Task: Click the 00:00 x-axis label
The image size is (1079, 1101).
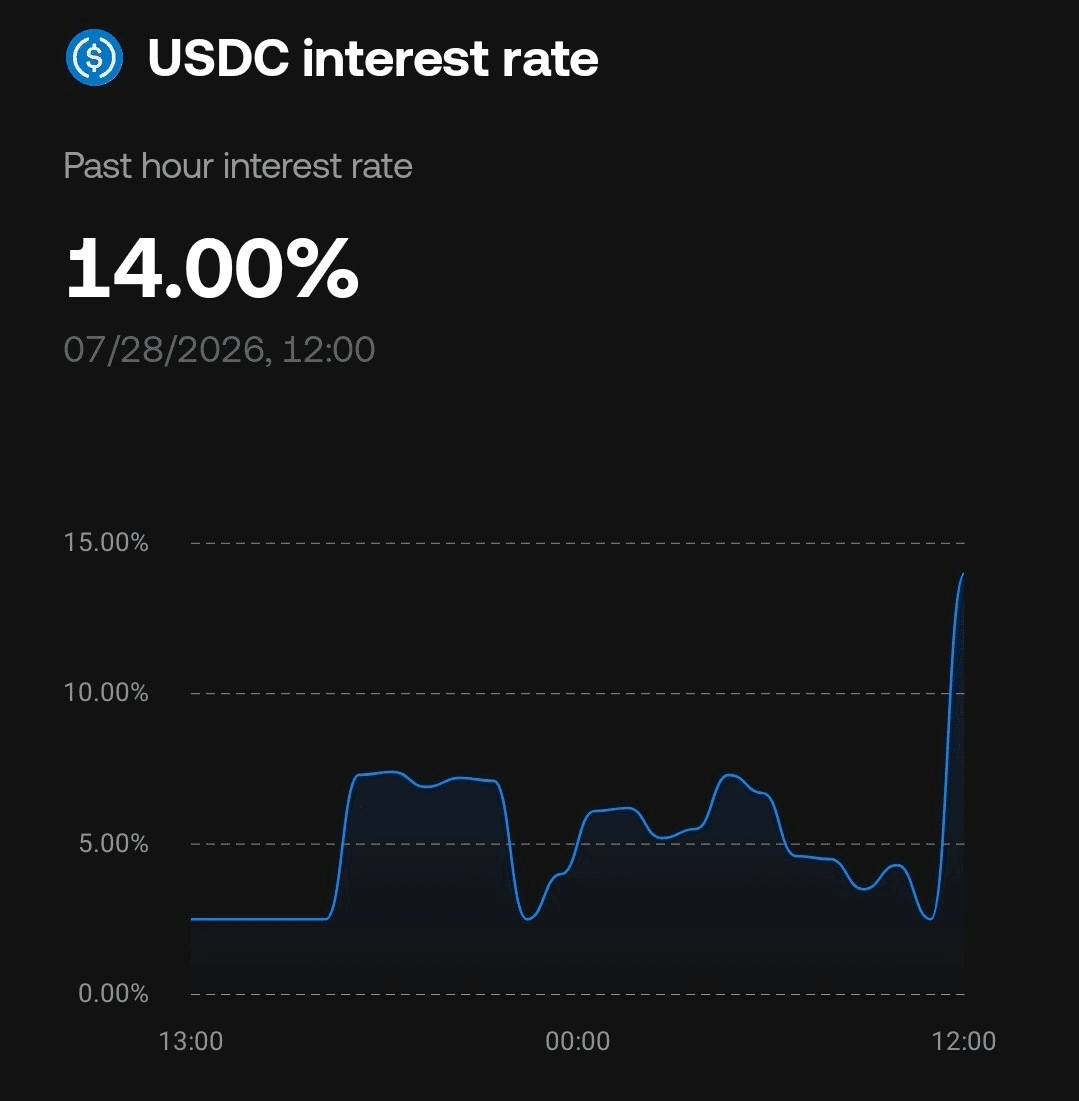Action: [578, 1041]
